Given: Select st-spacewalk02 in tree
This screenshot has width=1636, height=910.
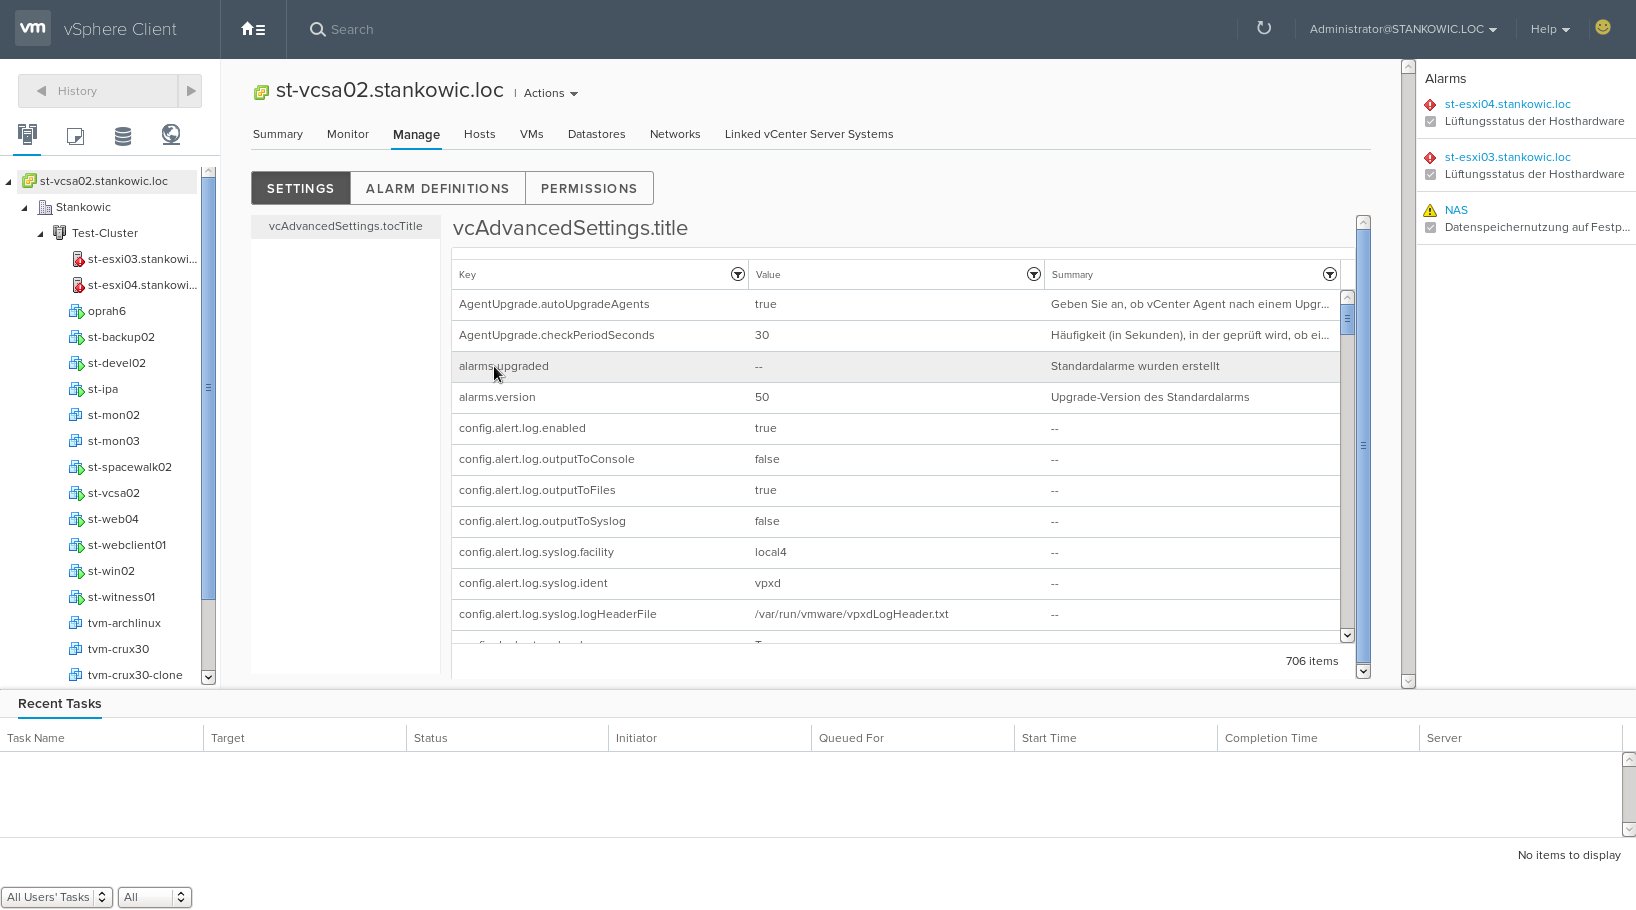Looking at the screenshot, I should 129,467.
